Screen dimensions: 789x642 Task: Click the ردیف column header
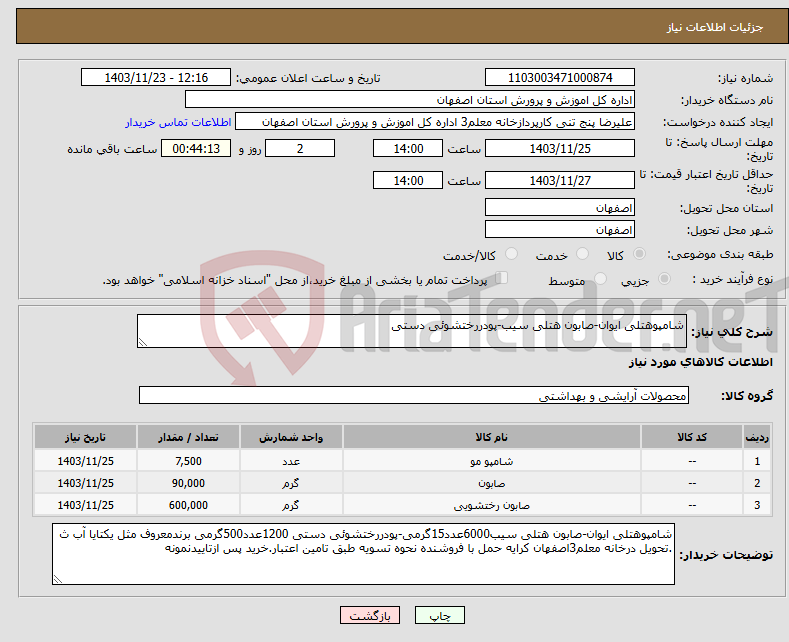click(x=757, y=437)
